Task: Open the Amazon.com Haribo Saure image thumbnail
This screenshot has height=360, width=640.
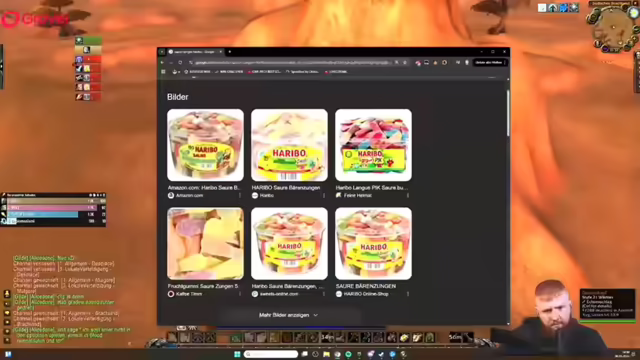Action: point(205,145)
